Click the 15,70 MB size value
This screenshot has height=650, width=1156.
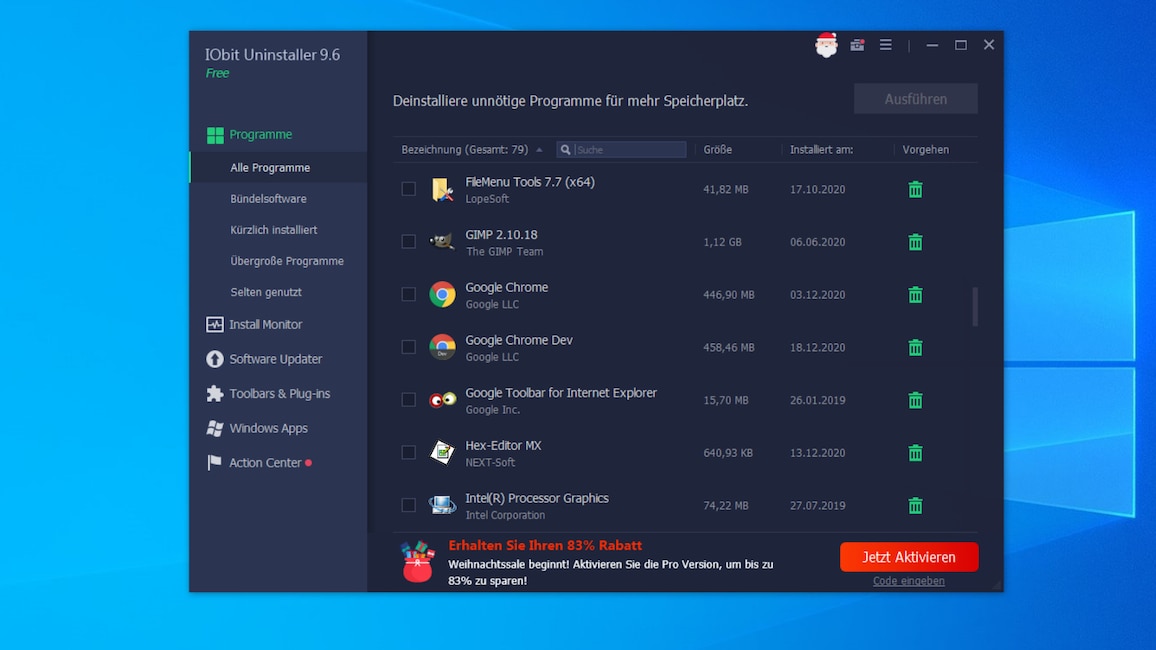pyautogui.click(x=725, y=400)
